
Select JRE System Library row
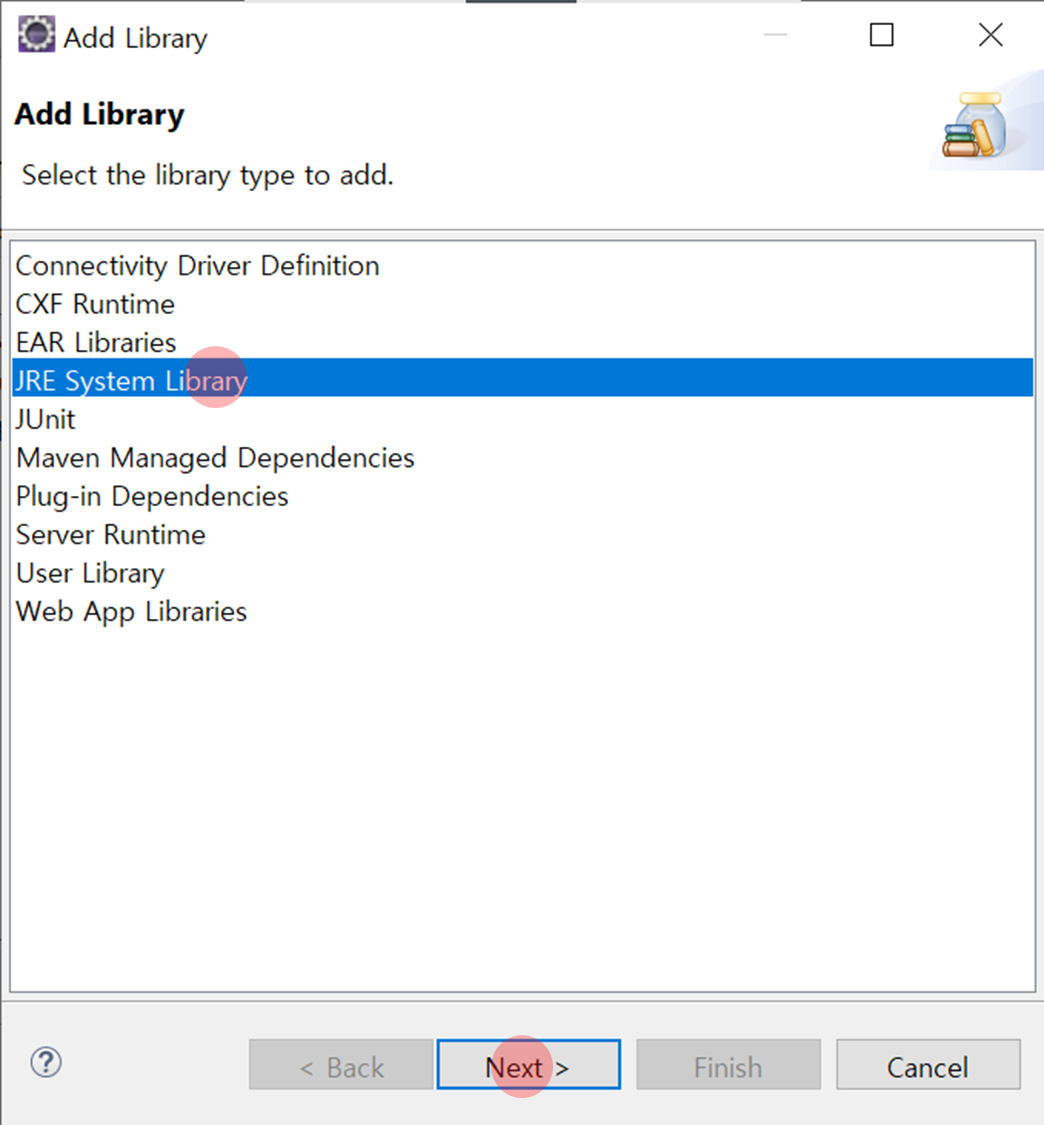coord(522,377)
